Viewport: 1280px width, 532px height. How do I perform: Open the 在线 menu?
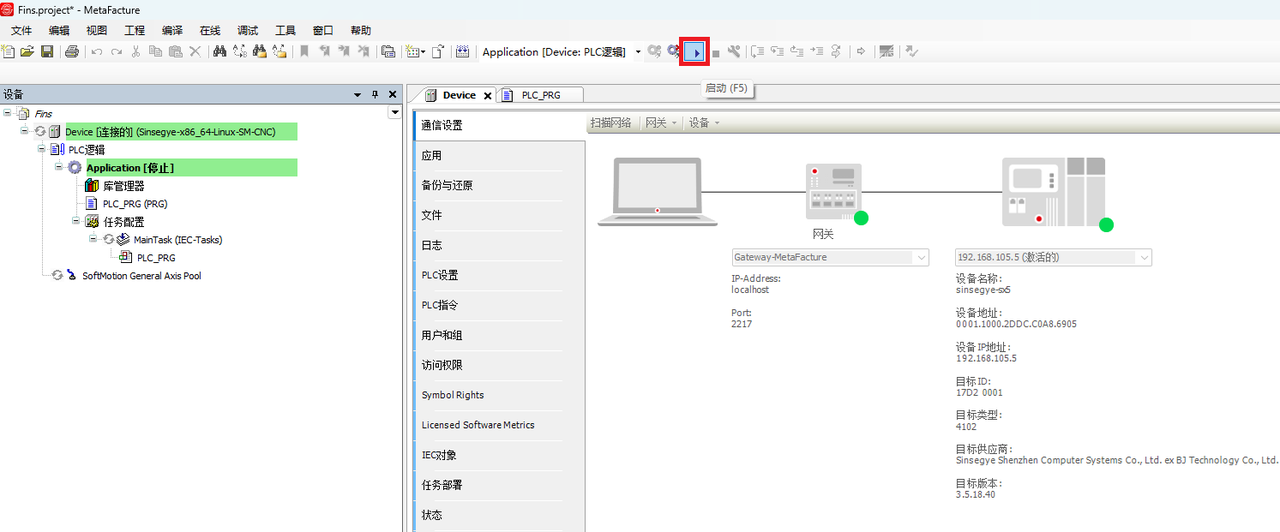210,31
